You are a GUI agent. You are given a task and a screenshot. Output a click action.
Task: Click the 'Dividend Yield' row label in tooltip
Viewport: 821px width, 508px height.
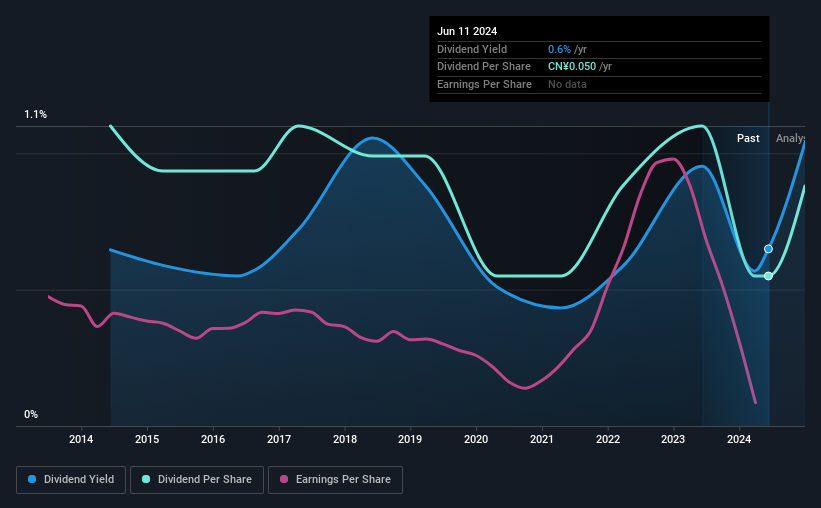(x=472, y=49)
